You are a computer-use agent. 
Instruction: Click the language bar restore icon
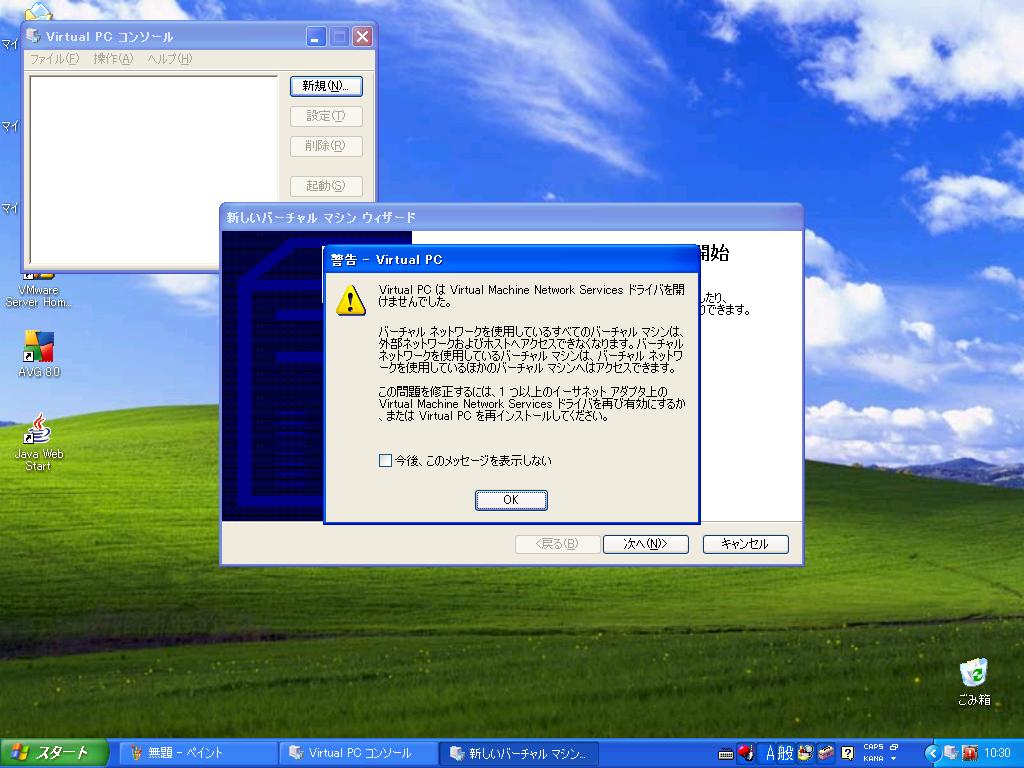point(894,747)
